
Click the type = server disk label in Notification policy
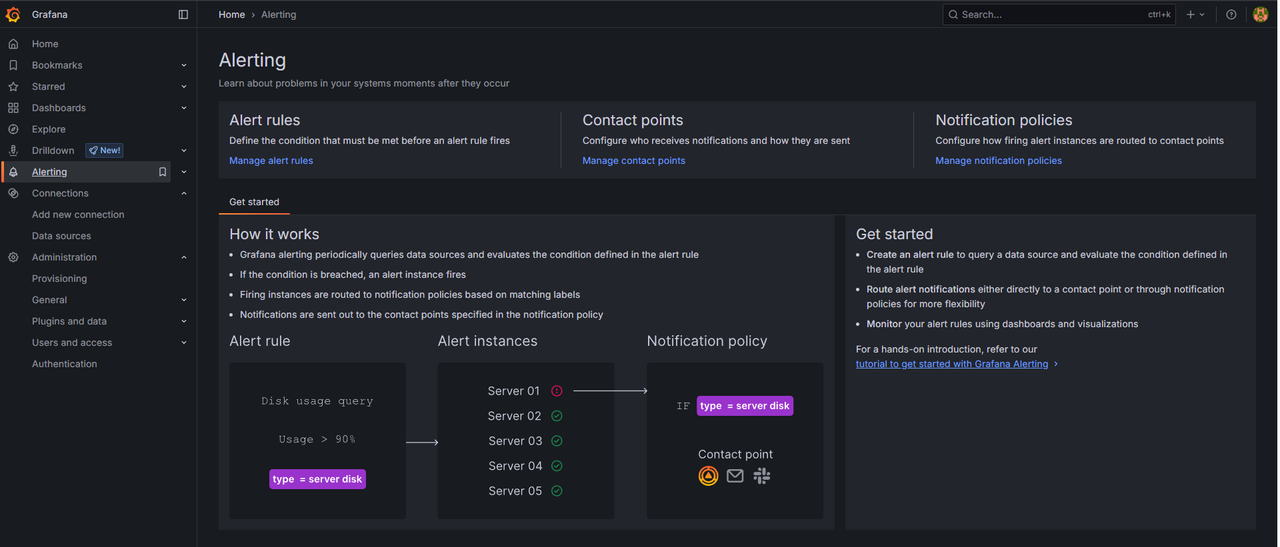(x=745, y=405)
